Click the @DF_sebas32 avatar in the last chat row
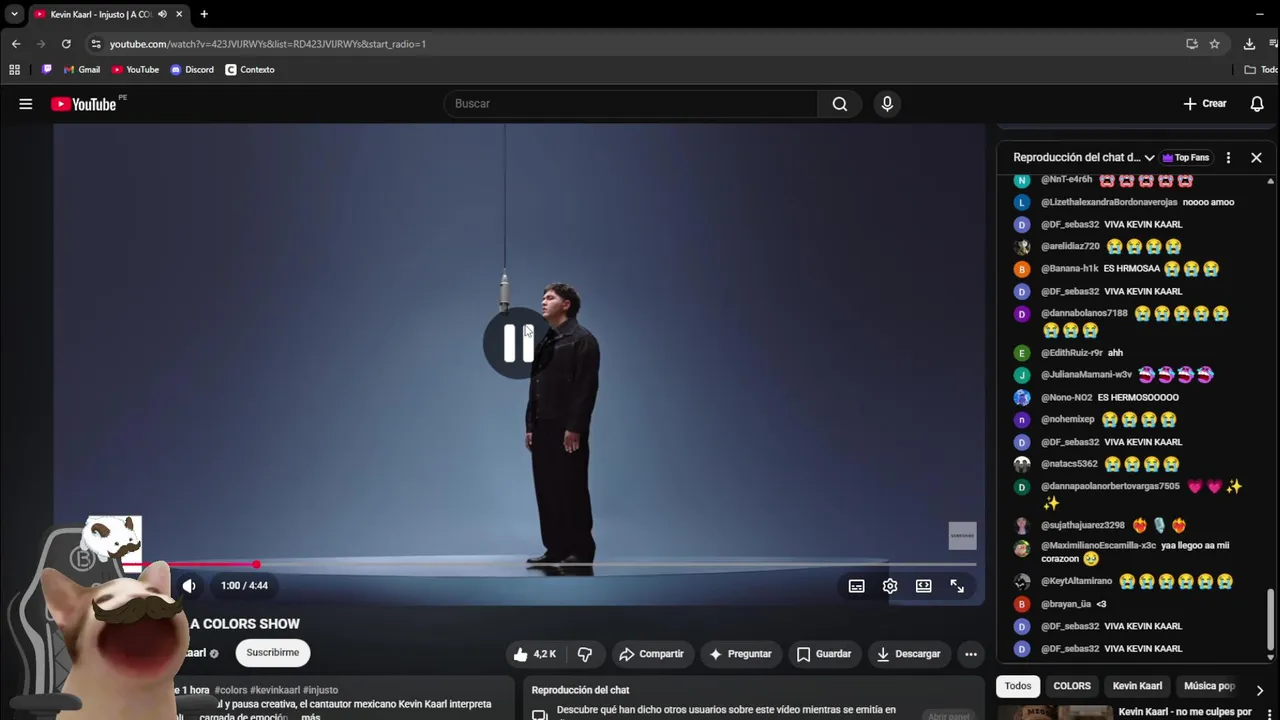The image size is (1280, 720). (x=1021, y=649)
